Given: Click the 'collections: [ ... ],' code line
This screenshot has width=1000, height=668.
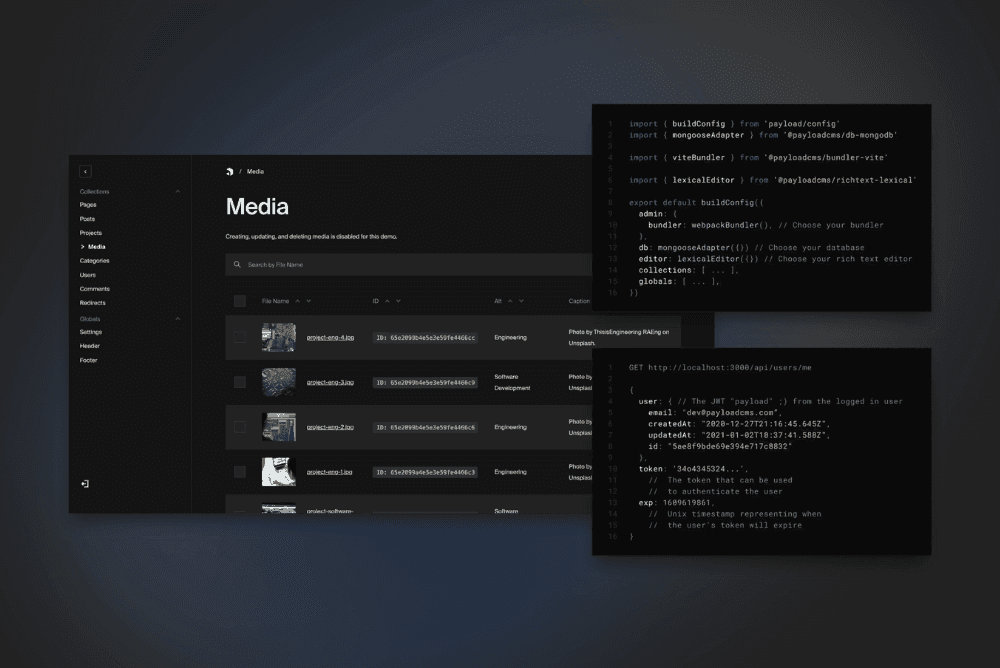Looking at the screenshot, I should (688, 271).
